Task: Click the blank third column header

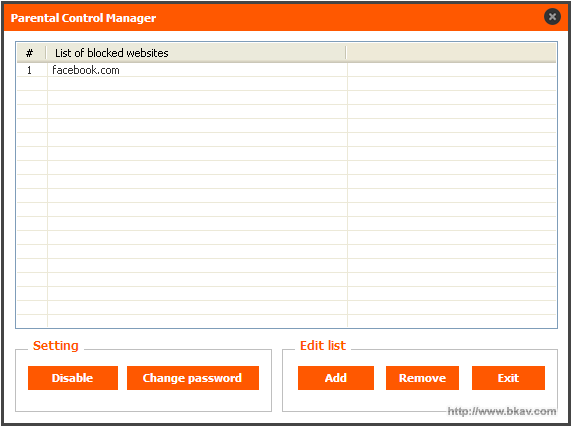Action: click(451, 53)
